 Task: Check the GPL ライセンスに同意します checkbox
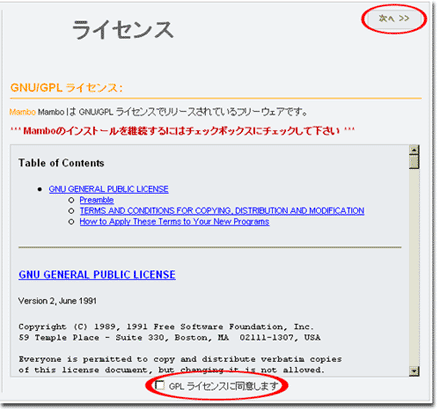(160, 385)
